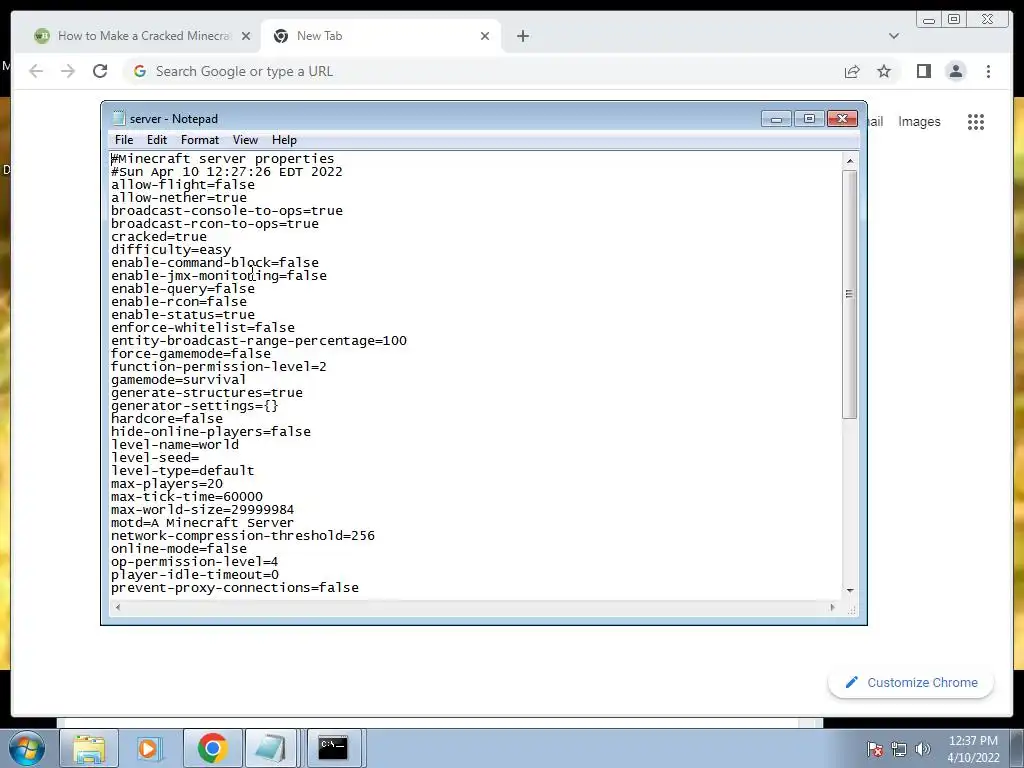
Task: Open the Notepad View menu
Action: coord(245,140)
